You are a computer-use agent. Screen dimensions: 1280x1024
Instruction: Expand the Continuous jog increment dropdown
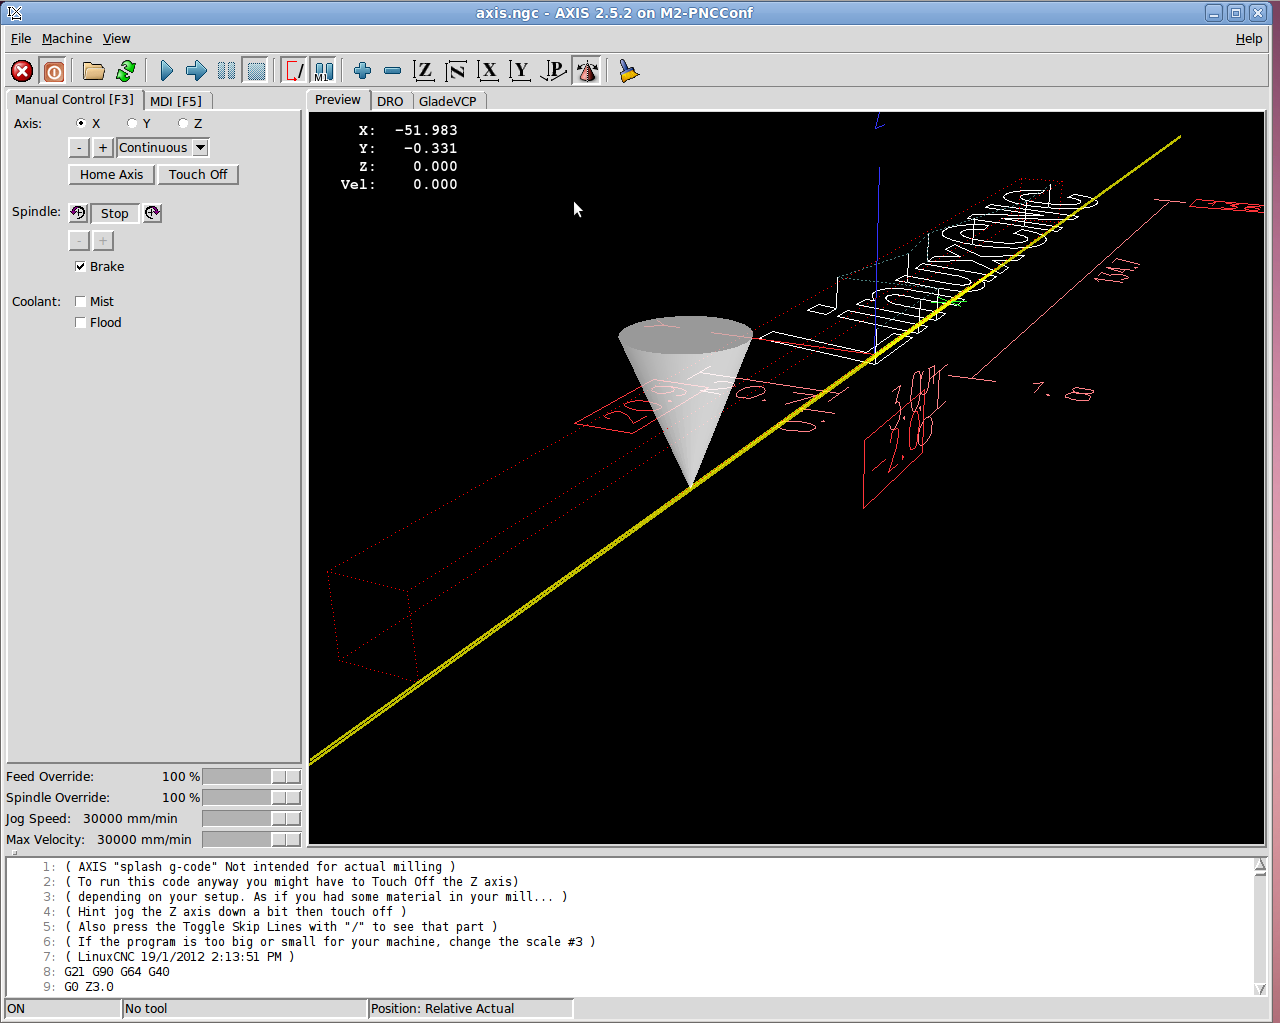(x=200, y=148)
